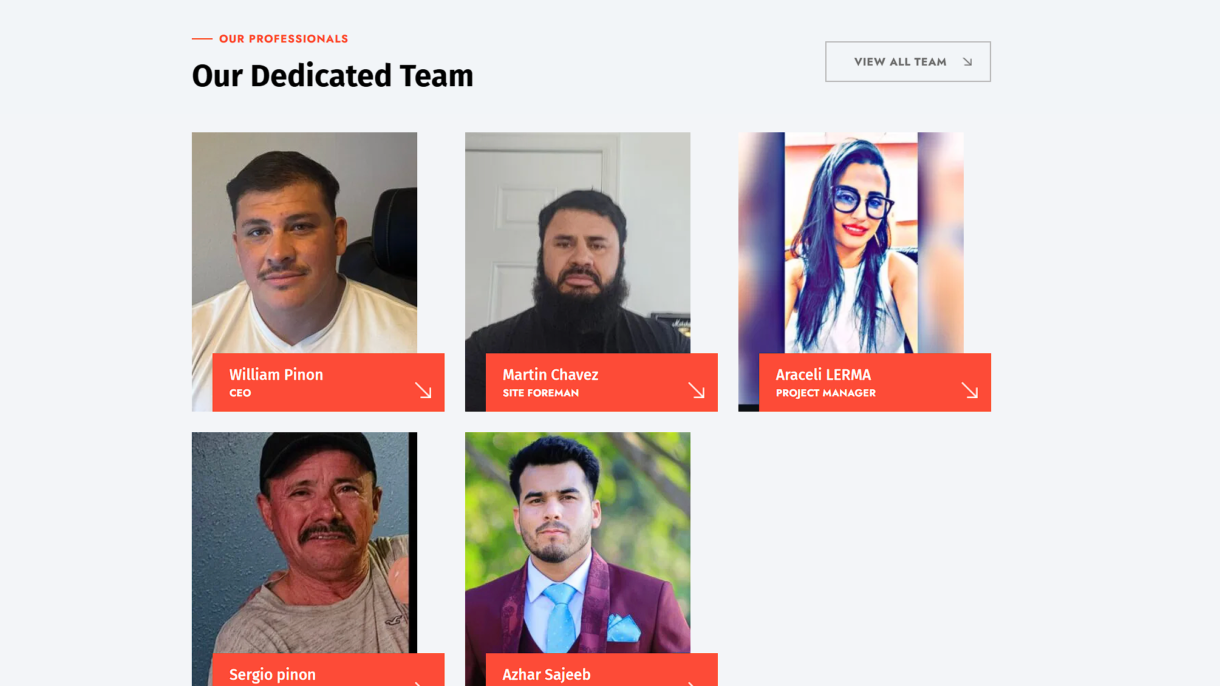Click Araceli LERMA's profile photo

[x=851, y=243]
